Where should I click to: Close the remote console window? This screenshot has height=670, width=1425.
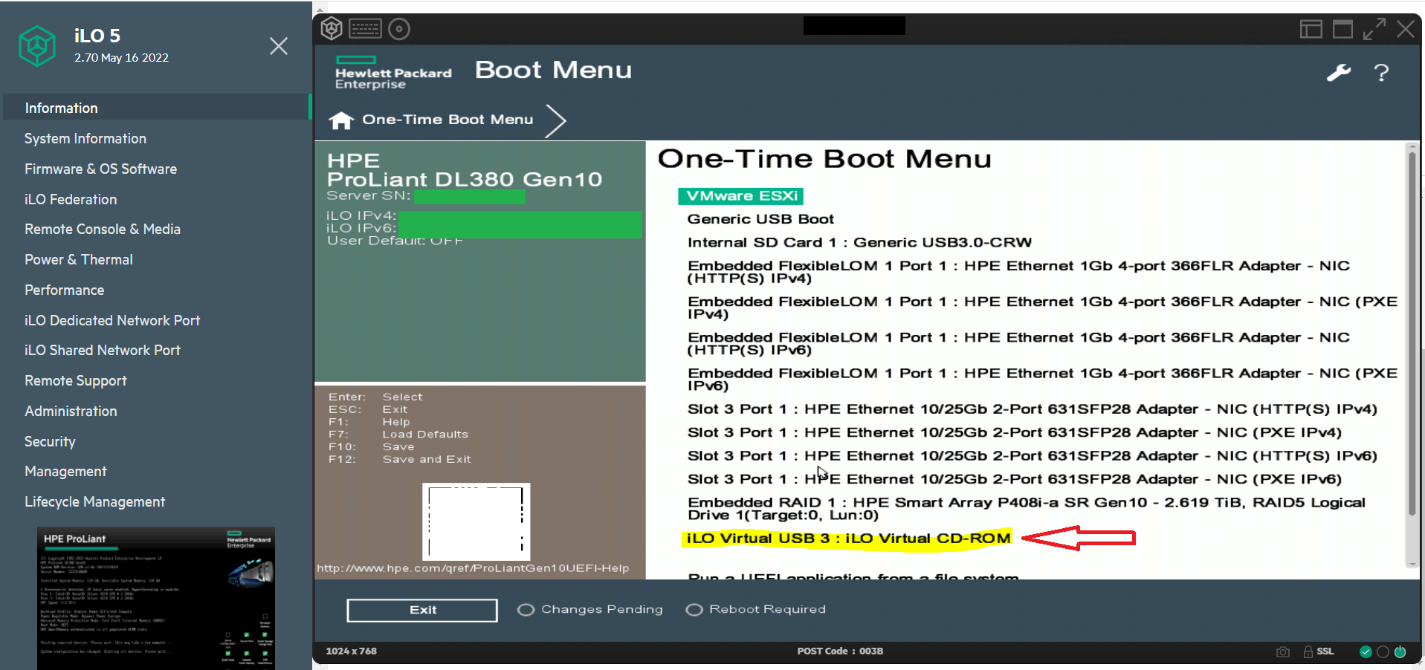click(x=1407, y=29)
